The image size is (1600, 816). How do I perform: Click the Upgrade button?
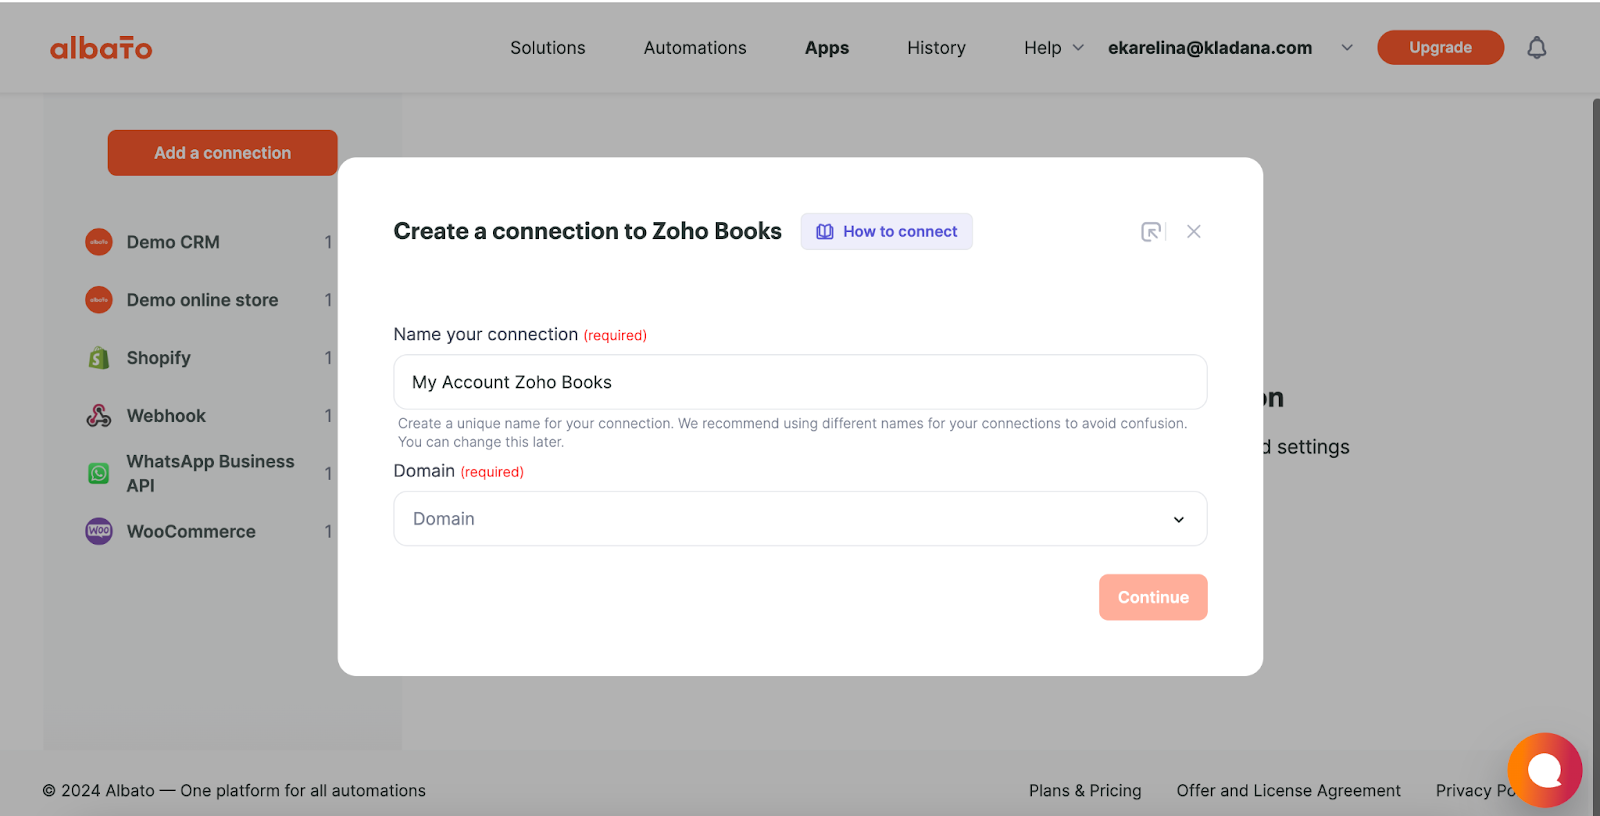pos(1440,47)
